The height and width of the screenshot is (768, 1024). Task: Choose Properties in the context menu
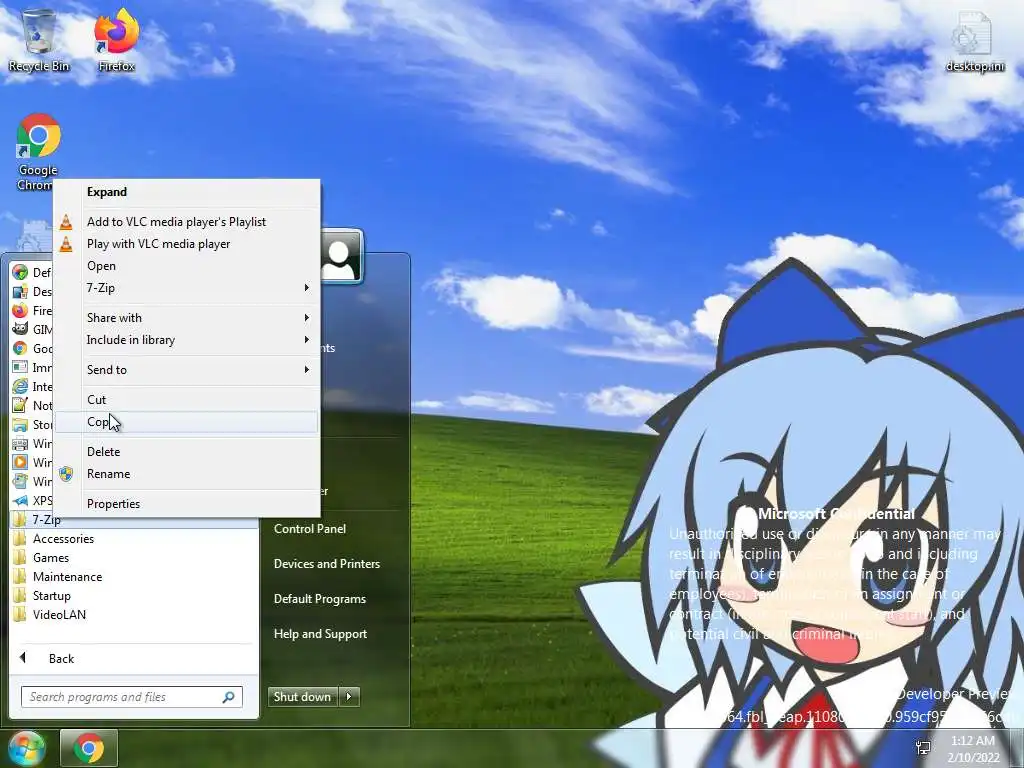tap(186, 504)
